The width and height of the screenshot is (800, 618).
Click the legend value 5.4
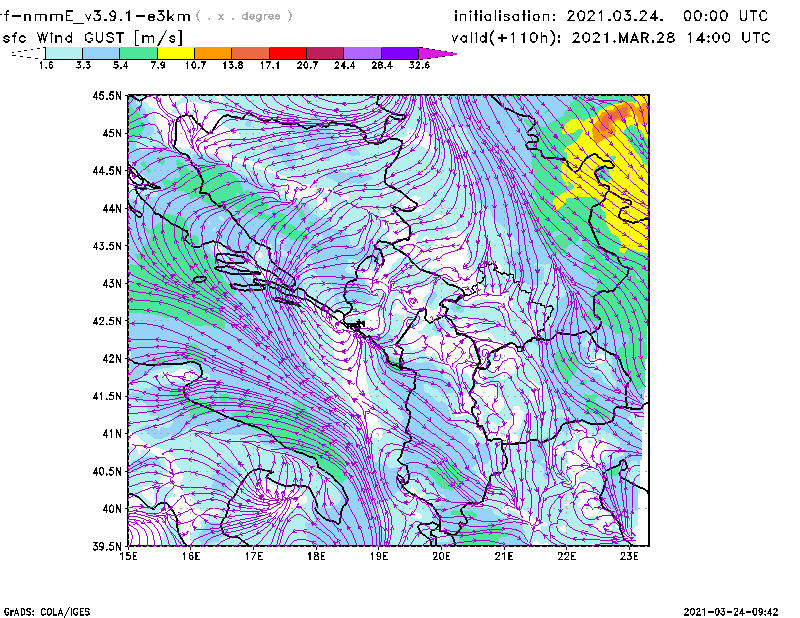tap(120, 65)
